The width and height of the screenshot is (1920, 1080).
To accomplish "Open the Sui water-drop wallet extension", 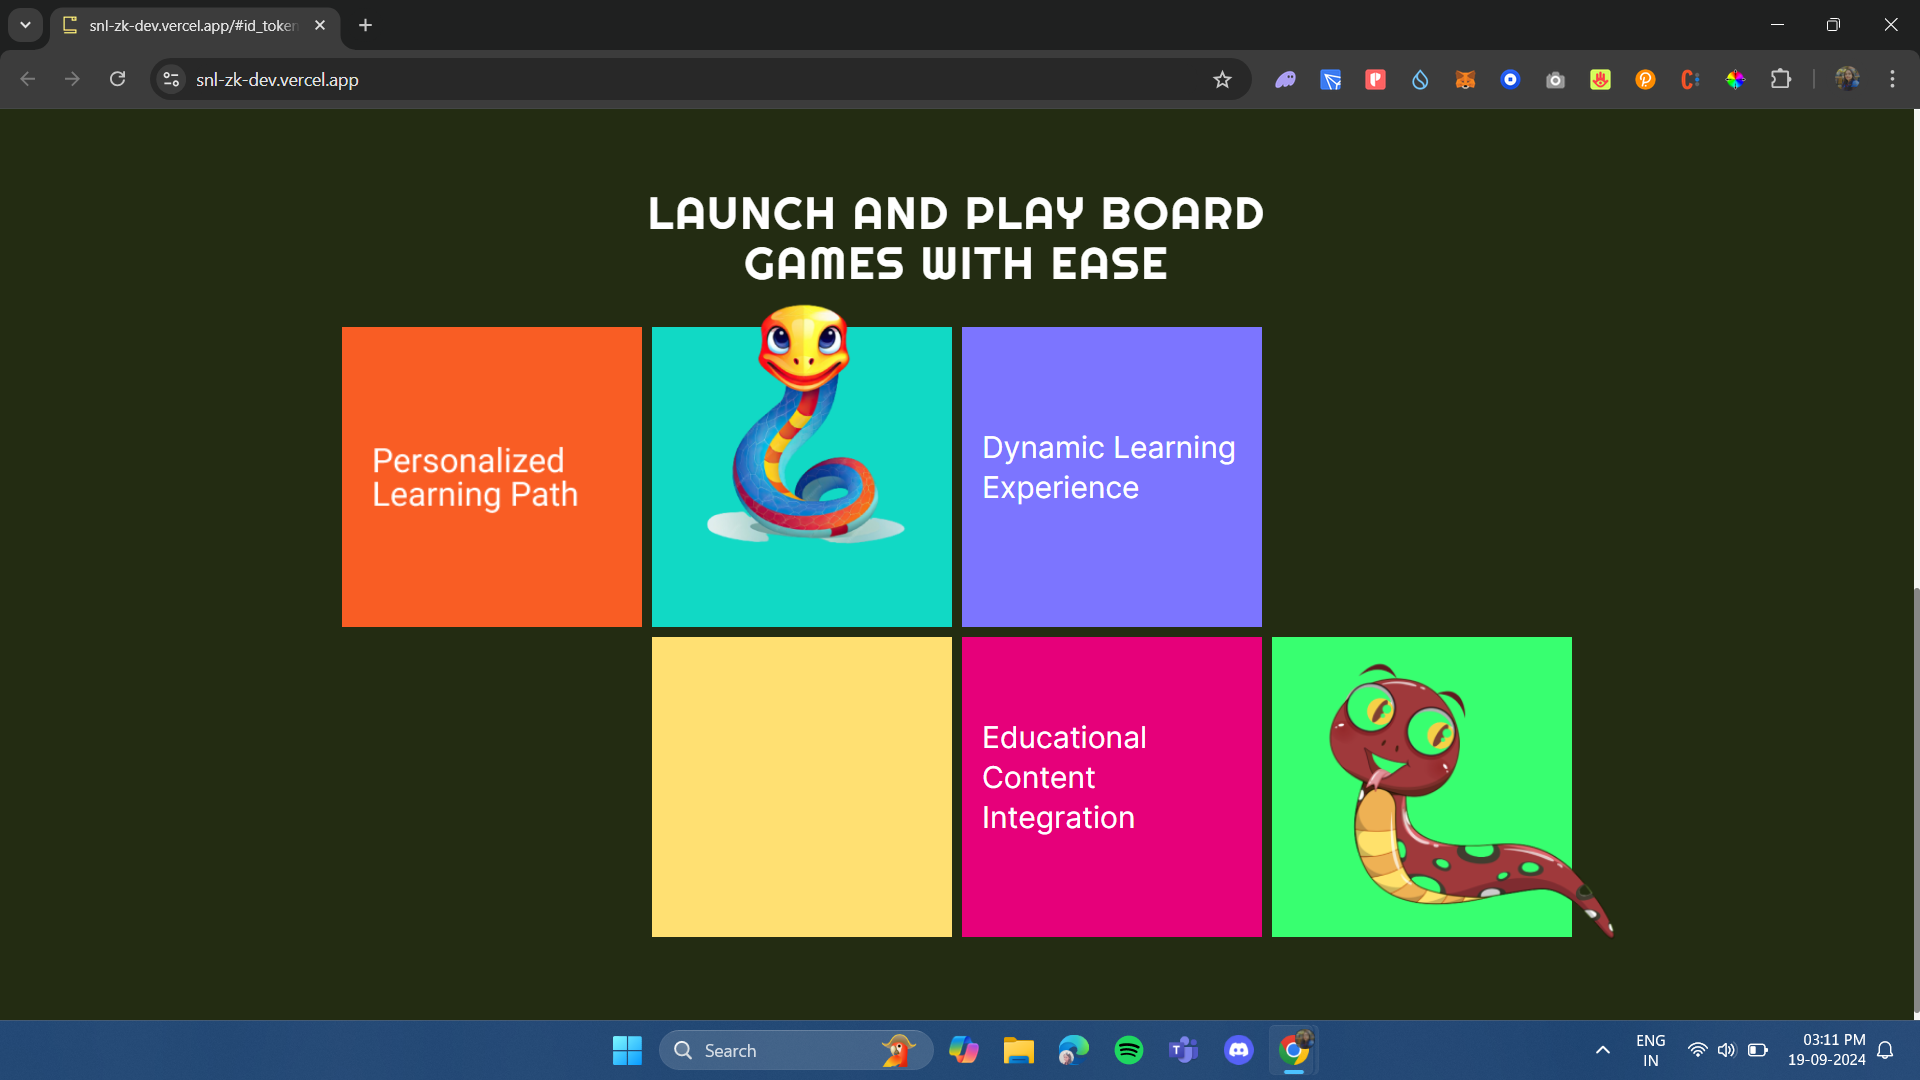I will pyautogui.click(x=1420, y=80).
